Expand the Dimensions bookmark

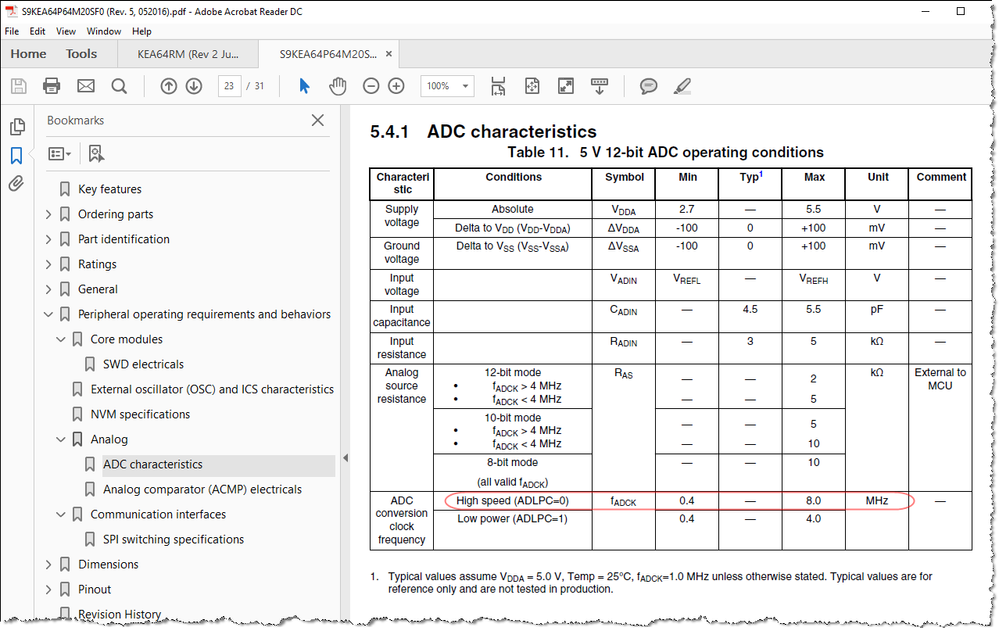tap(48, 564)
